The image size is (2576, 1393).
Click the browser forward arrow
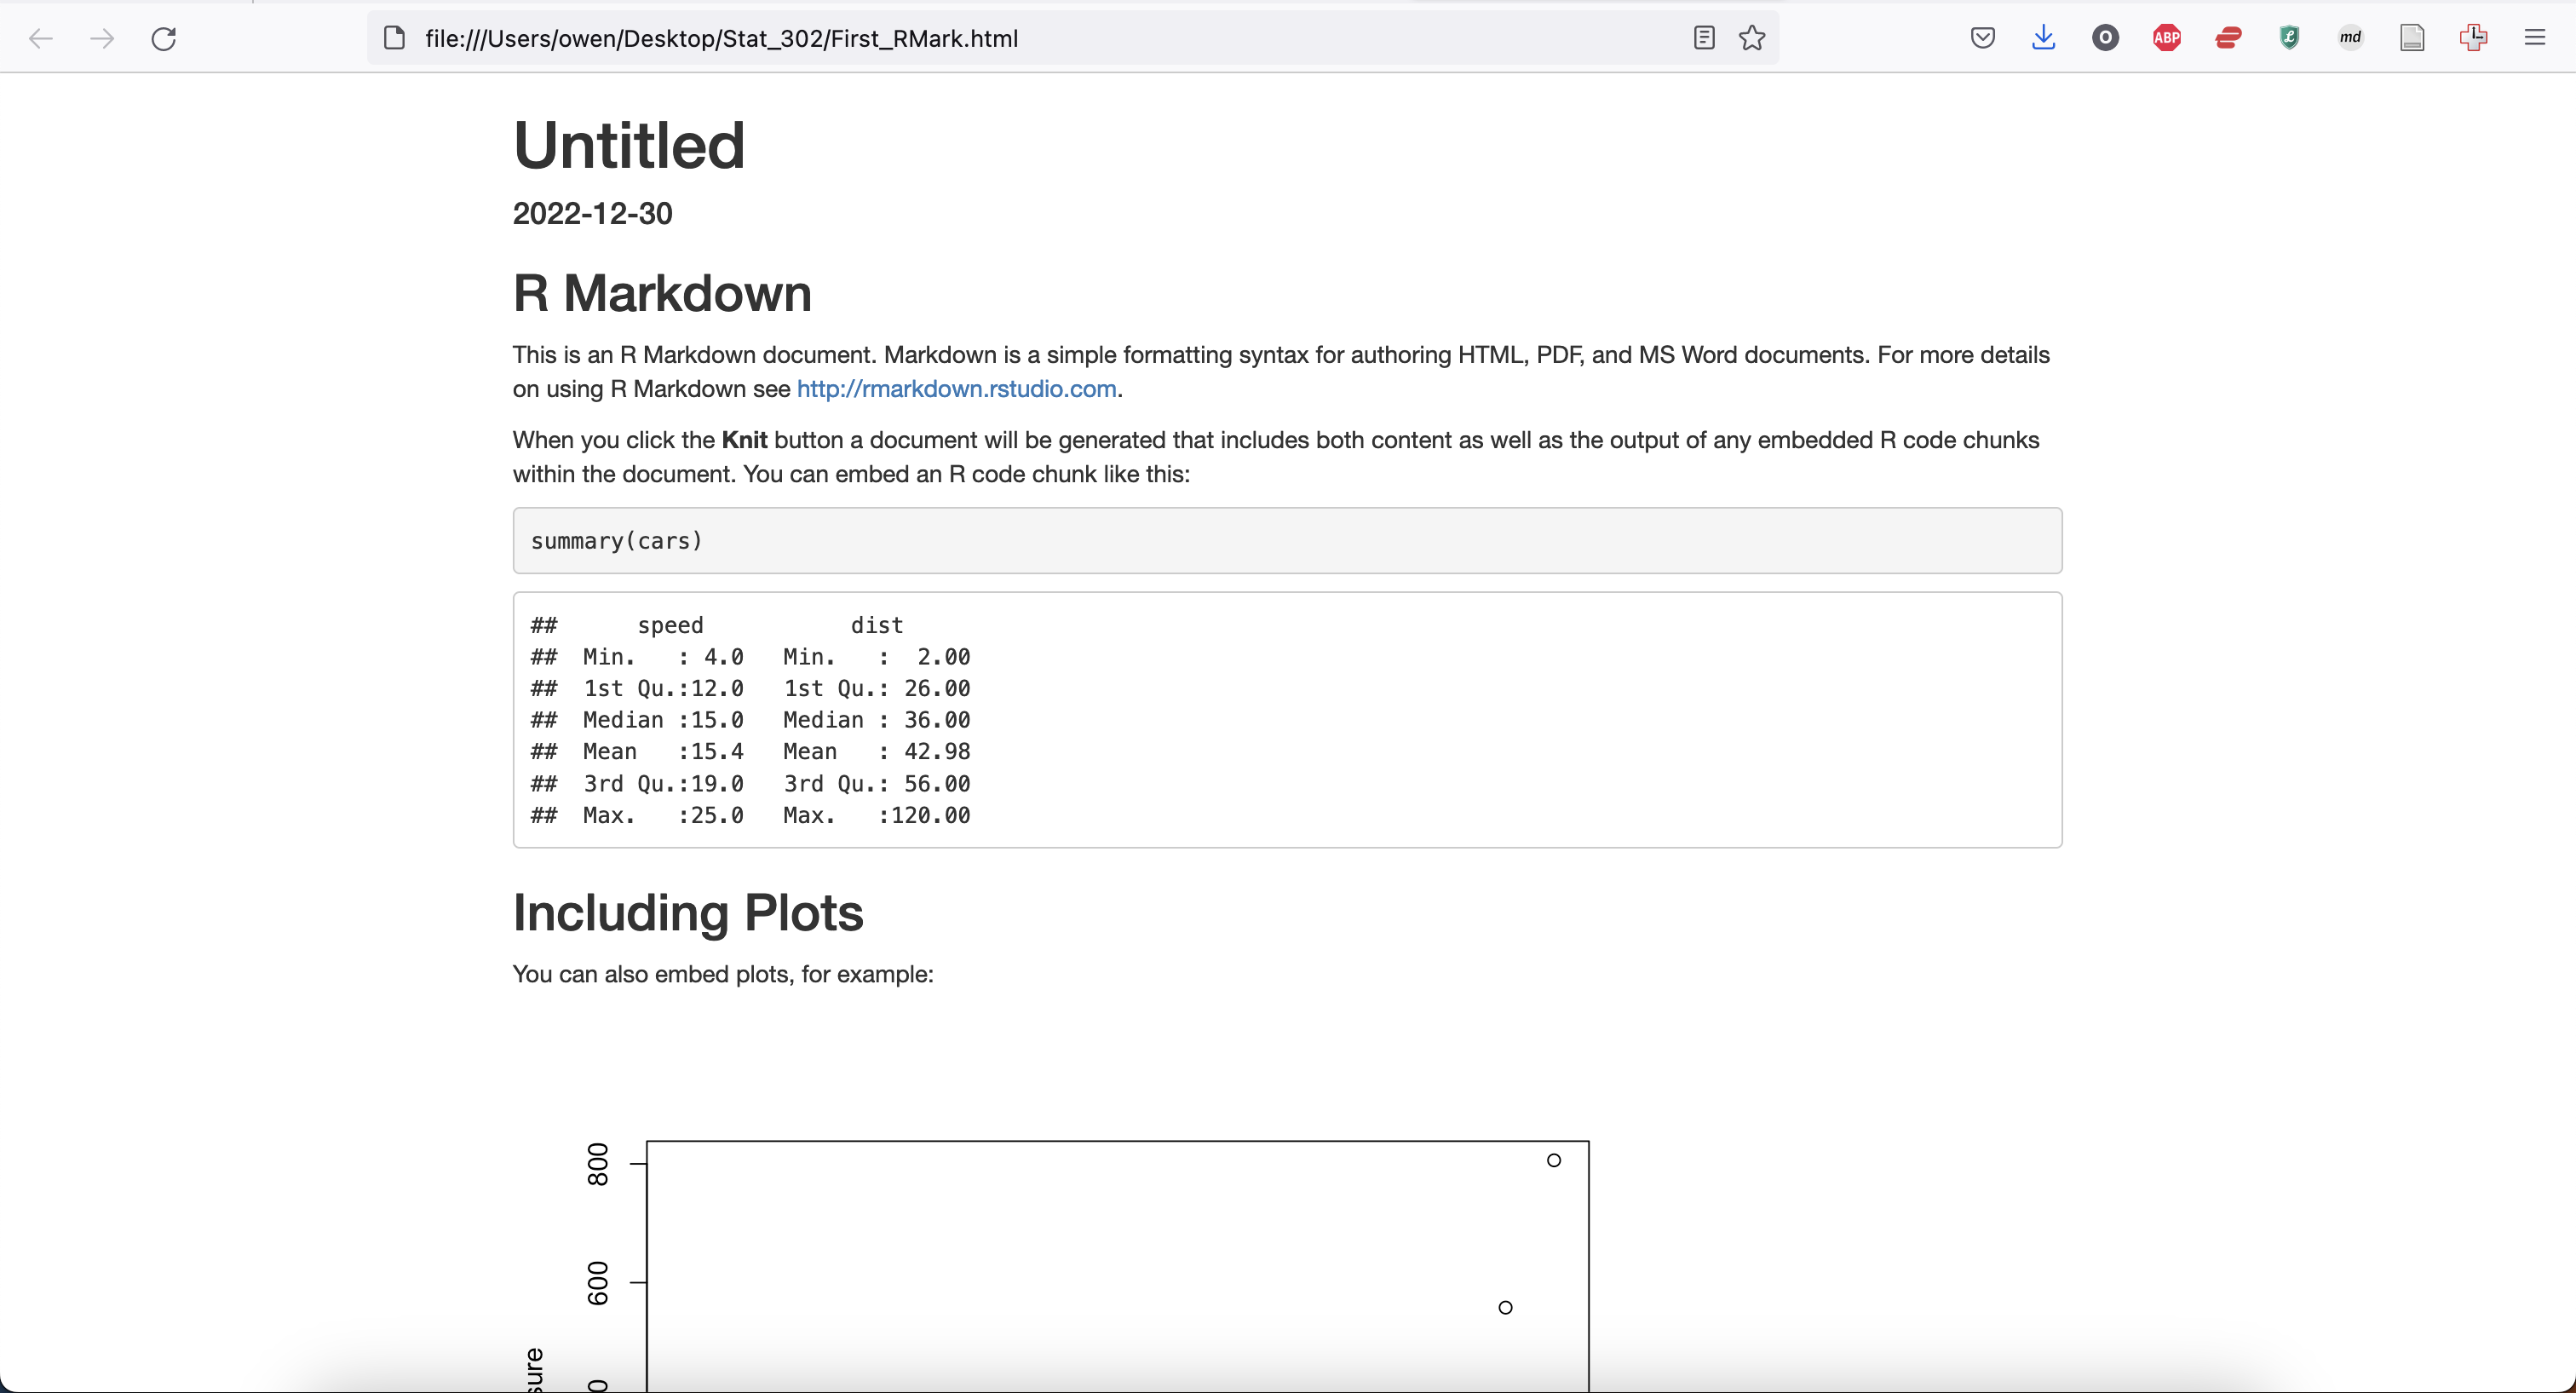click(x=102, y=39)
